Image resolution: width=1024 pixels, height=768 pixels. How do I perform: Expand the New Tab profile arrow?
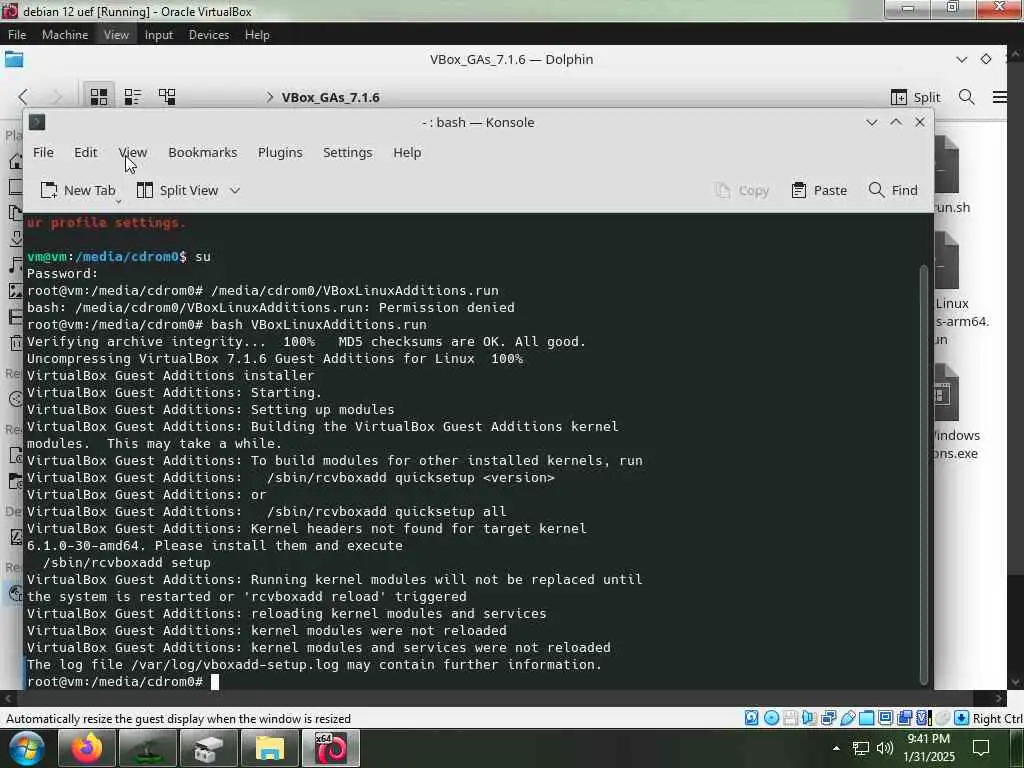(x=119, y=202)
